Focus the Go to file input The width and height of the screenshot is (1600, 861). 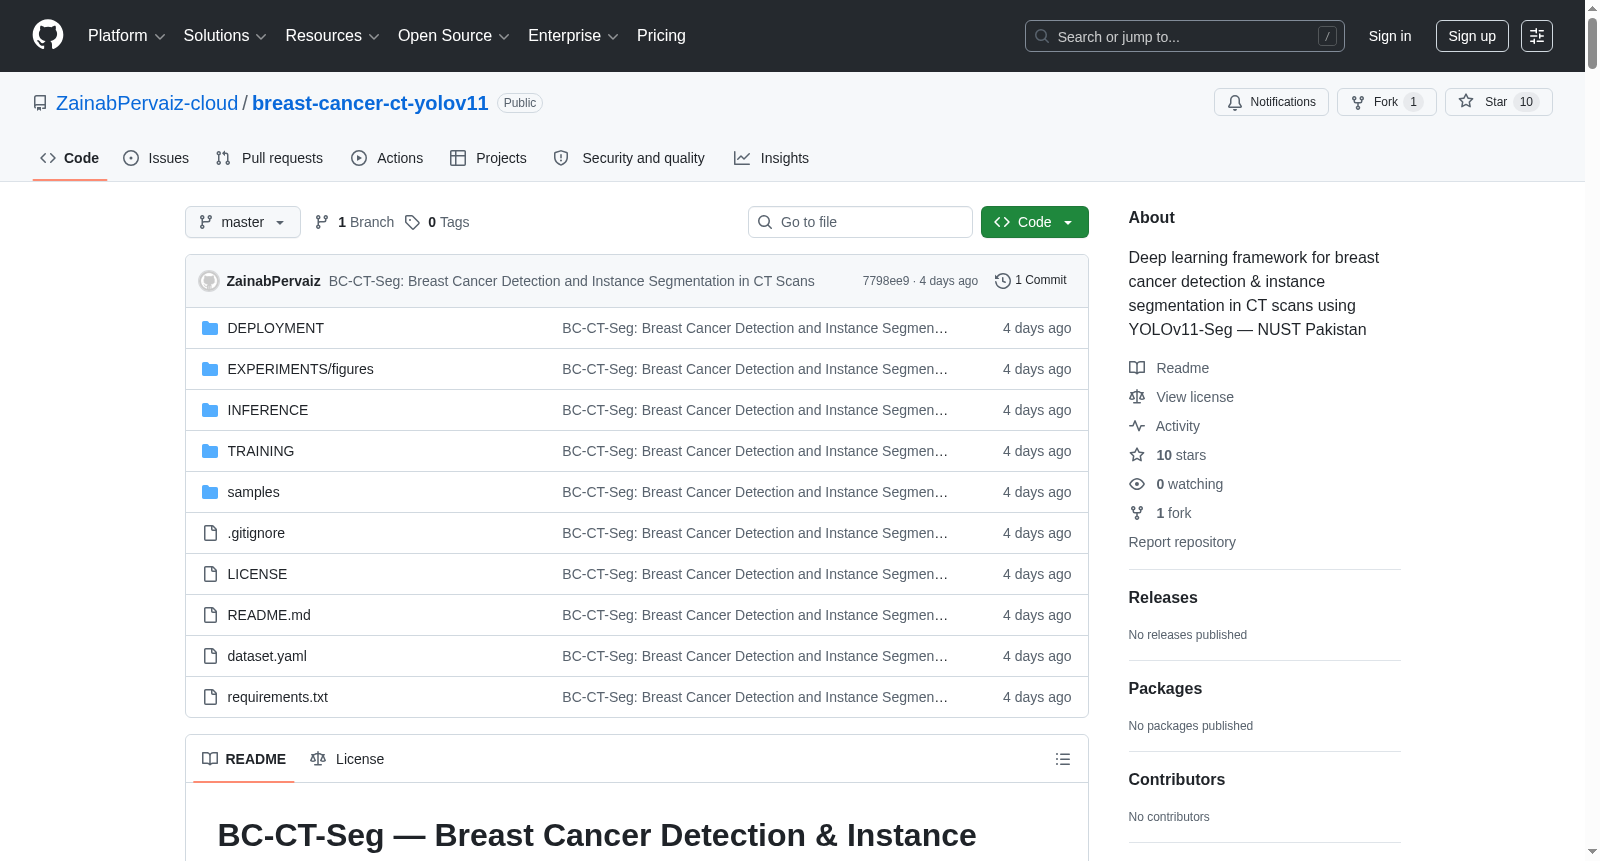pyautogui.click(x=860, y=222)
